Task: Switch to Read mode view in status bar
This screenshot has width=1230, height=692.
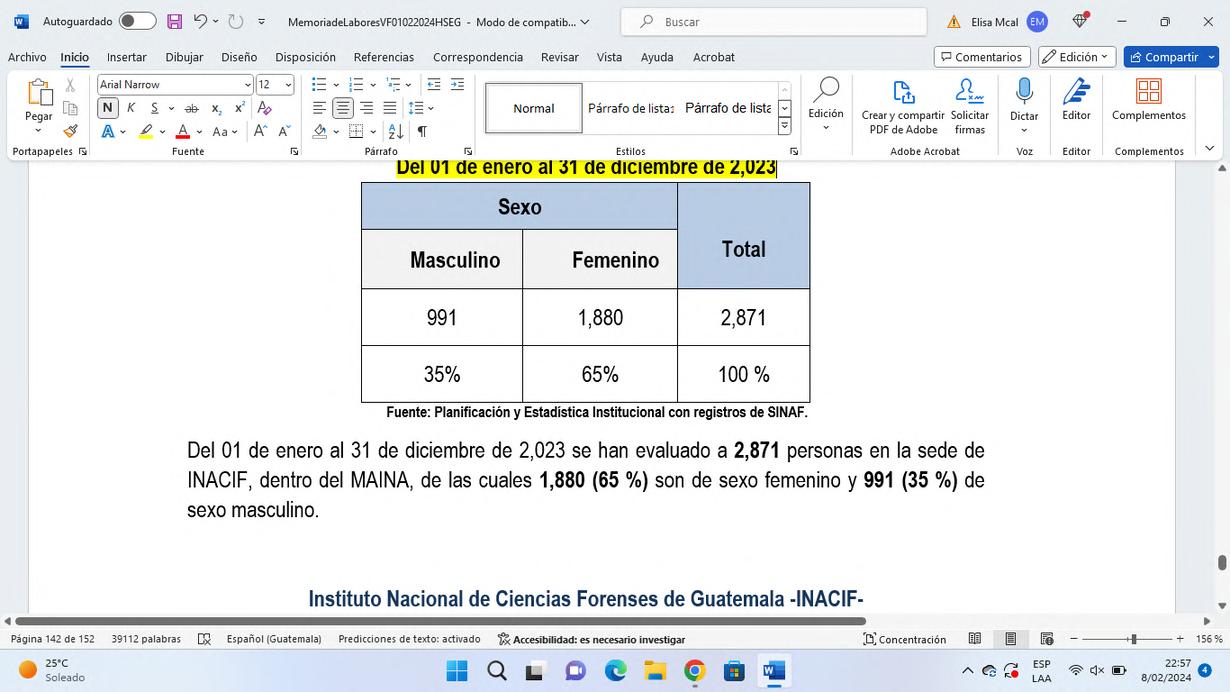Action: [975, 639]
